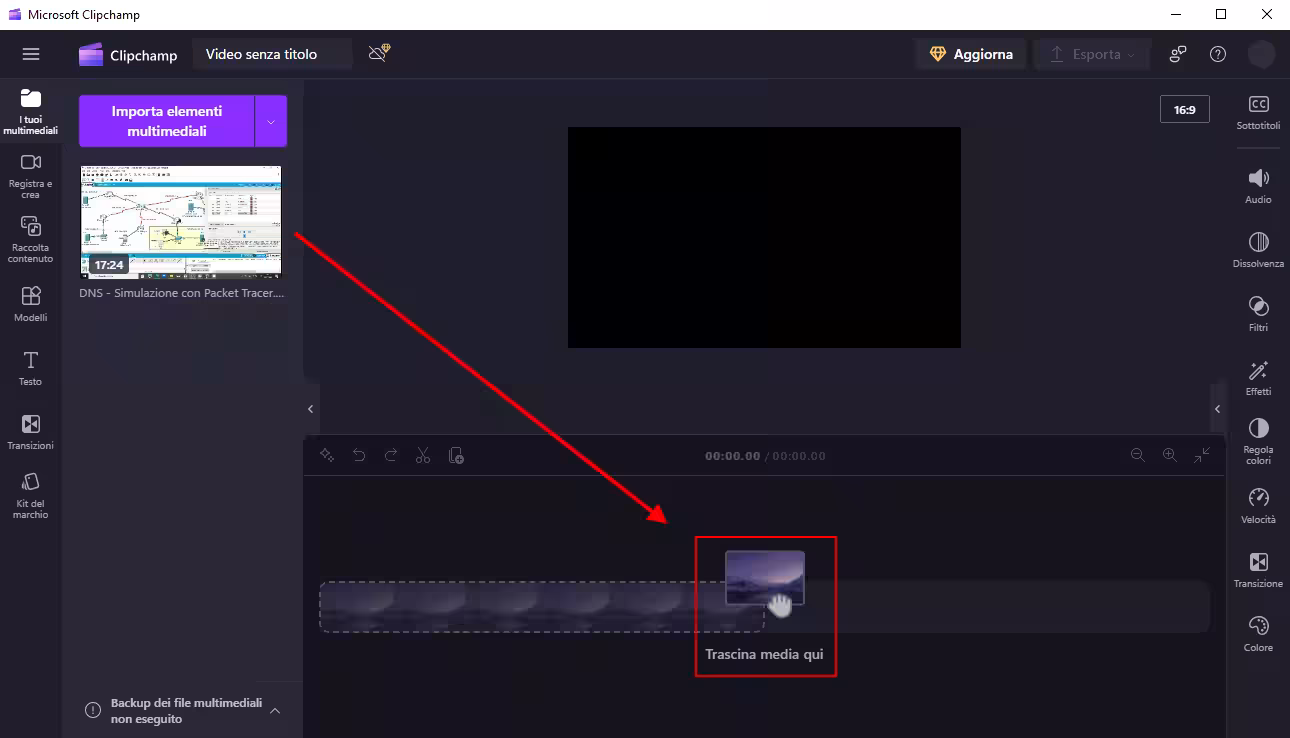
Task: Toggle timeline fit-to-screen zoom
Action: pyautogui.click(x=1201, y=455)
